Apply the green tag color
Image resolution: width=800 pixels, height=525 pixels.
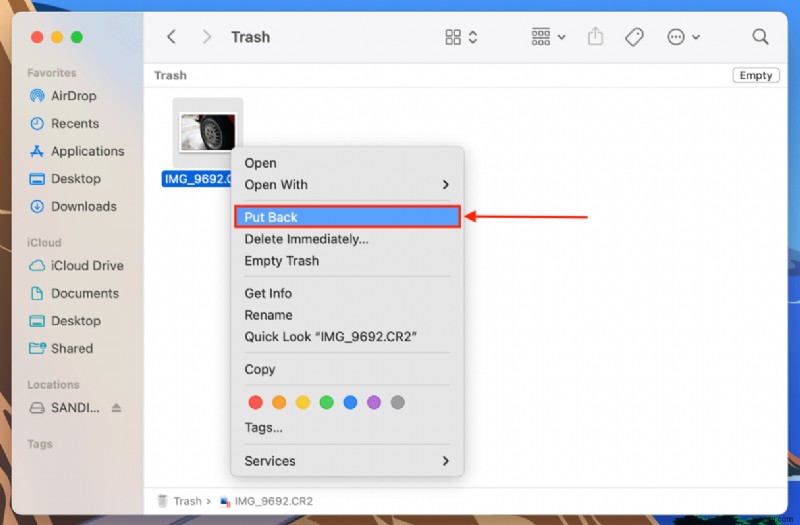tap(327, 402)
